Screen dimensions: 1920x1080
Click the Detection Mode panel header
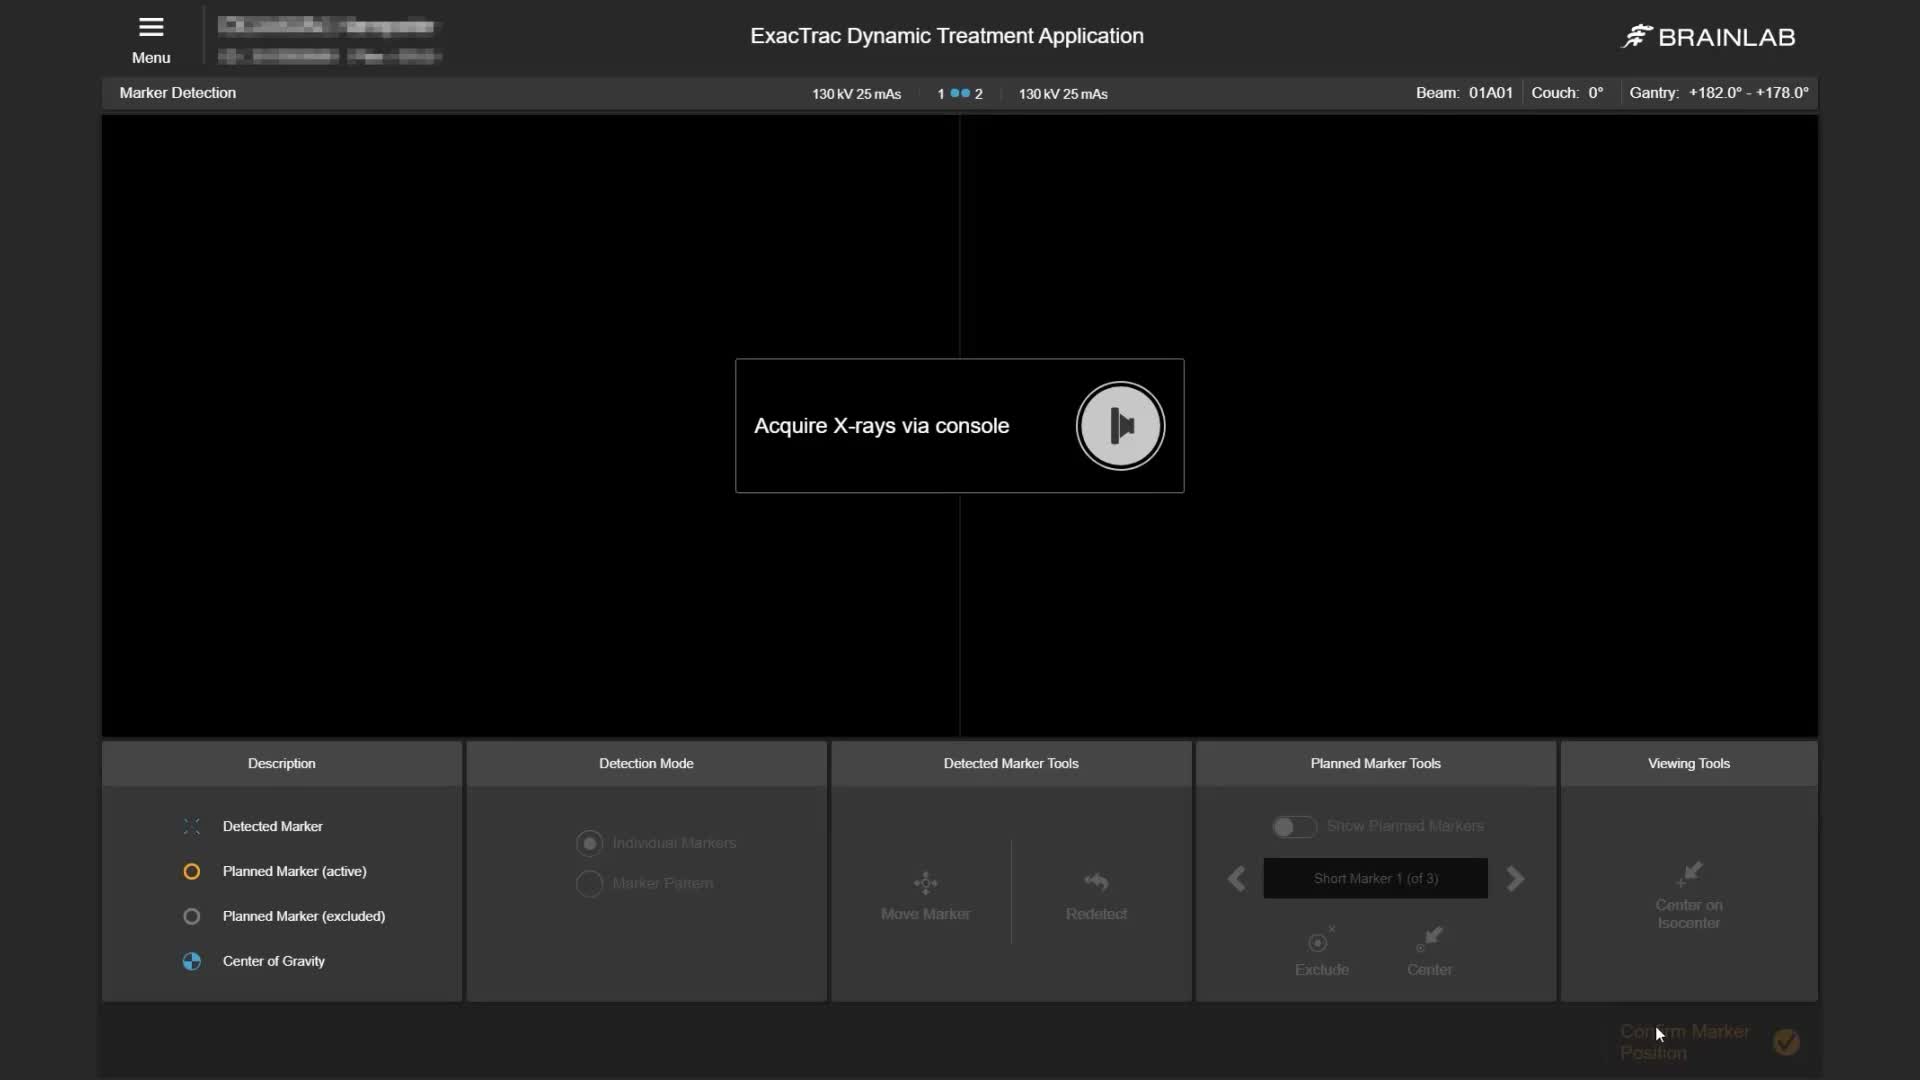click(x=646, y=763)
